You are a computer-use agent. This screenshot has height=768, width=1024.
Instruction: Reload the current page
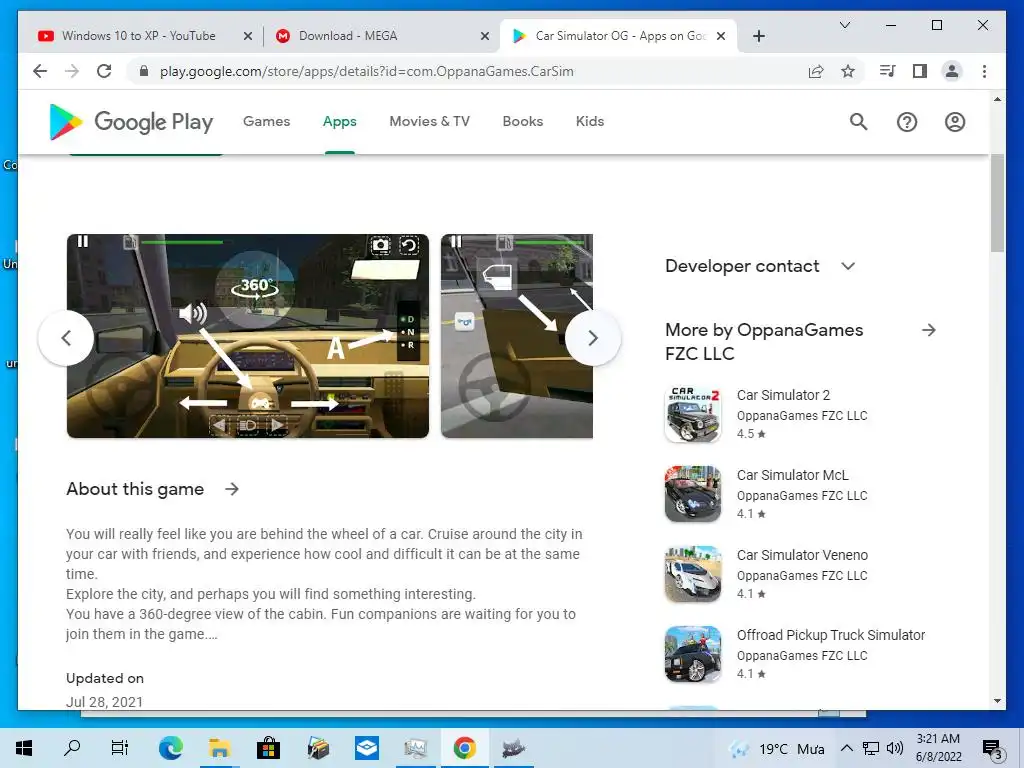click(x=104, y=71)
